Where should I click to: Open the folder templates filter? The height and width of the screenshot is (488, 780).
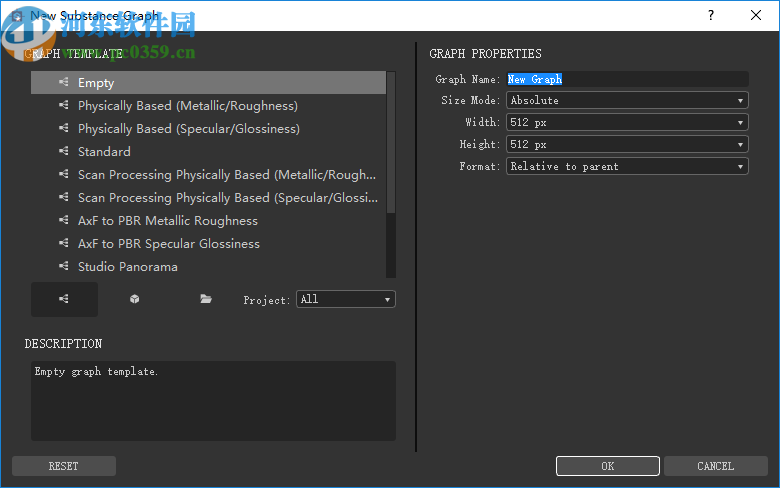(x=206, y=298)
